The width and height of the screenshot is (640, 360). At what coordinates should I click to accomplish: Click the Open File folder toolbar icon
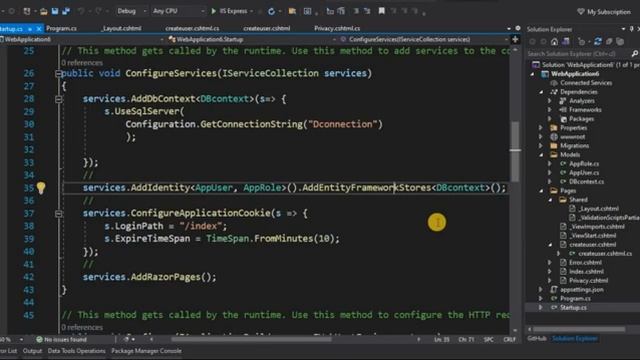click(43, 11)
